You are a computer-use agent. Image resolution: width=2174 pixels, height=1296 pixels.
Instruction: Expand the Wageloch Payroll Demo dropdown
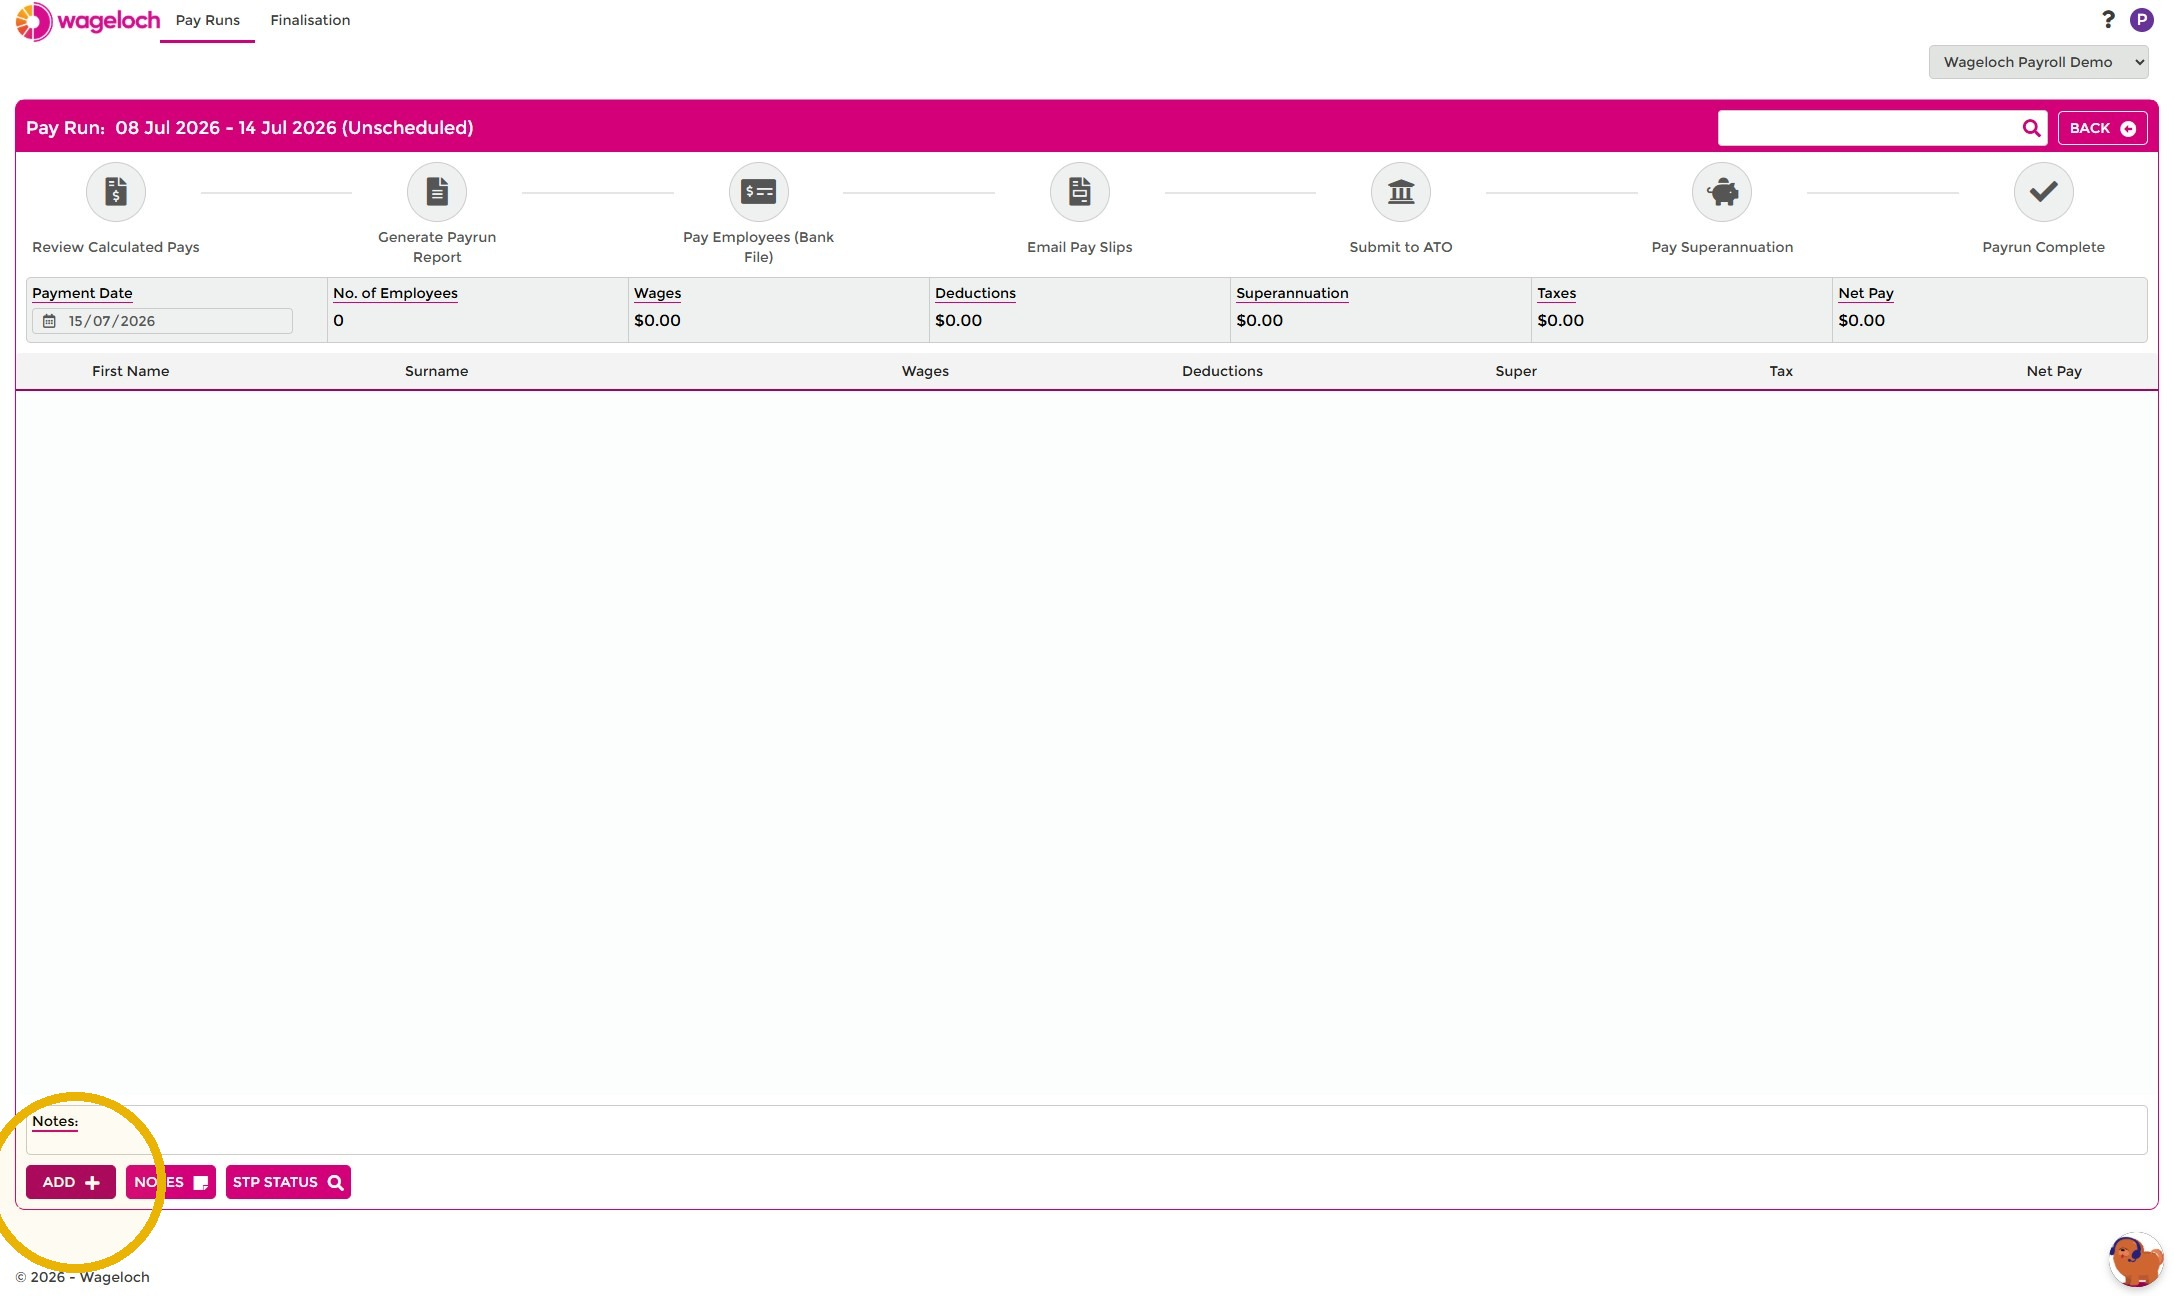pyautogui.click(x=2038, y=62)
